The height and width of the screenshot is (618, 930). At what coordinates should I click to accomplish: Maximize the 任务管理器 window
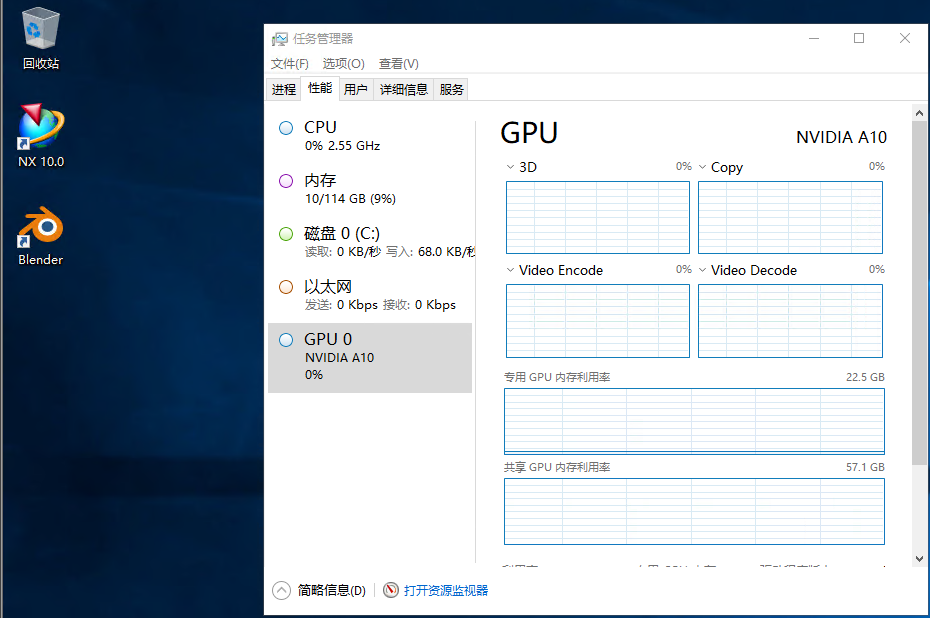(859, 39)
